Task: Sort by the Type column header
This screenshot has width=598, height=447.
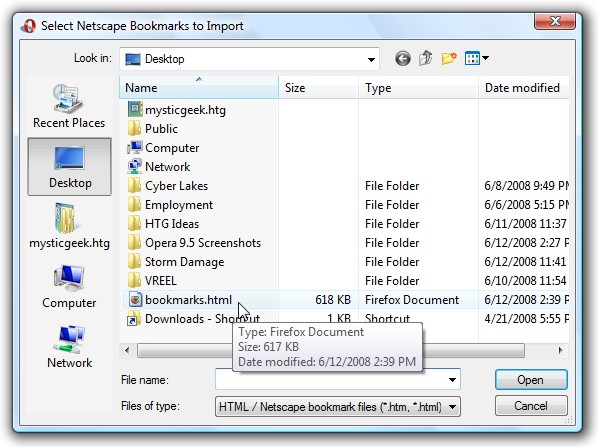Action: tap(418, 87)
